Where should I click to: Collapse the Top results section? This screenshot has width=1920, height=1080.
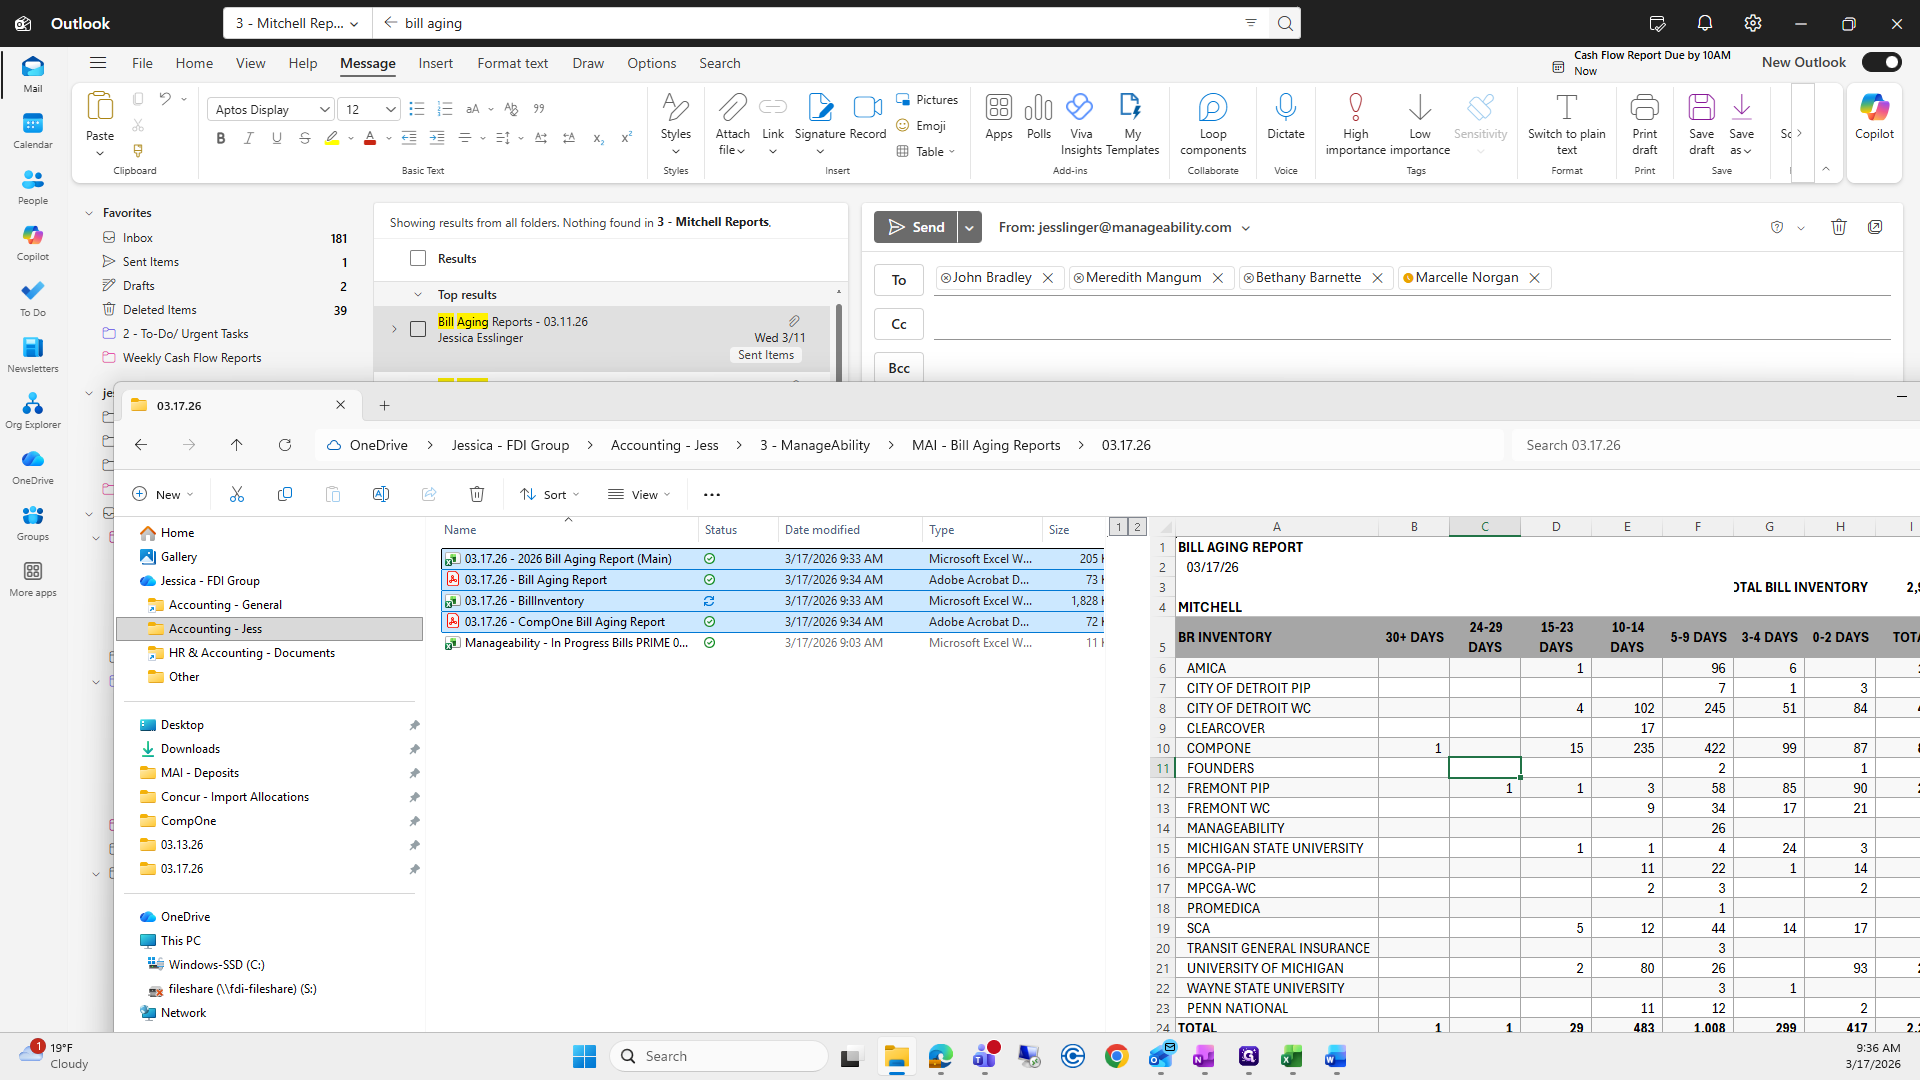(418, 295)
